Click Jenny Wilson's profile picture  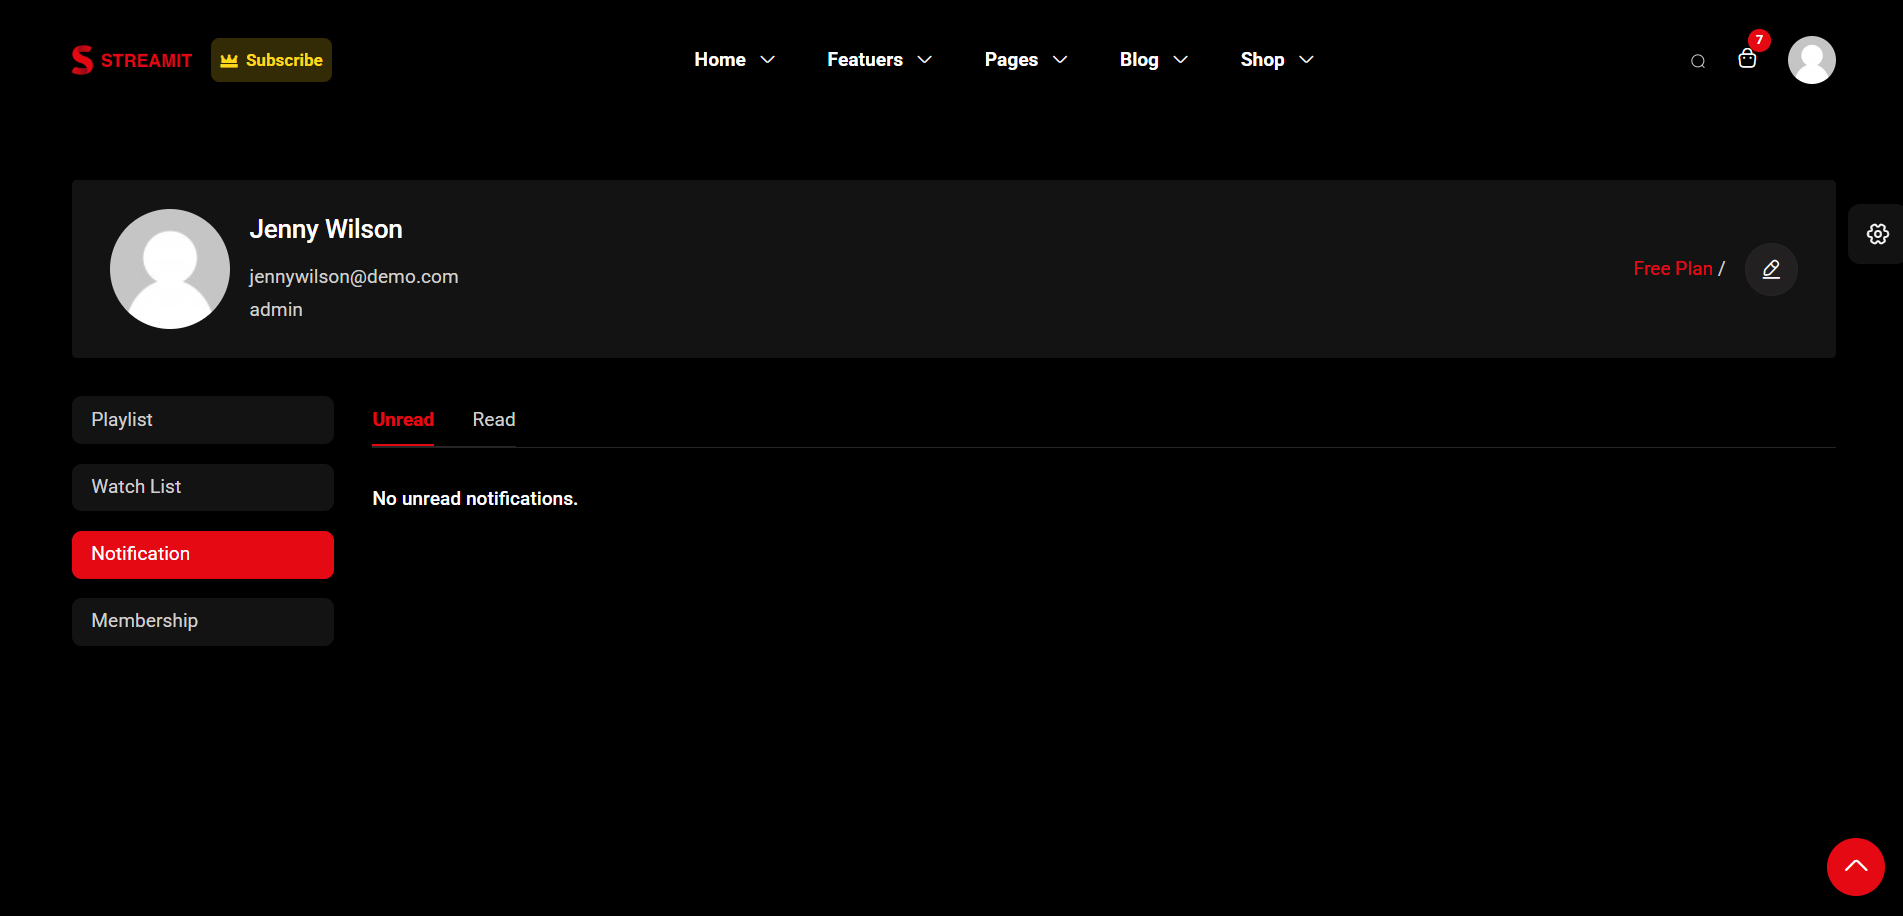coord(170,269)
